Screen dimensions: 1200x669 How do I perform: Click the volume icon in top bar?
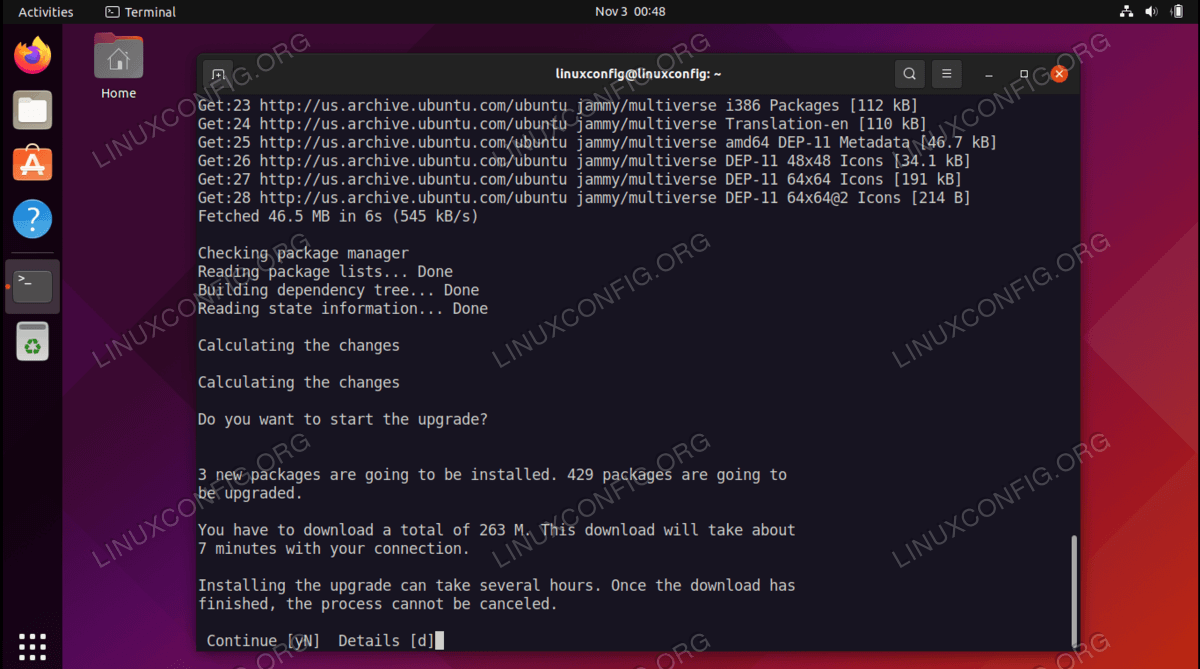coord(1151,12)
